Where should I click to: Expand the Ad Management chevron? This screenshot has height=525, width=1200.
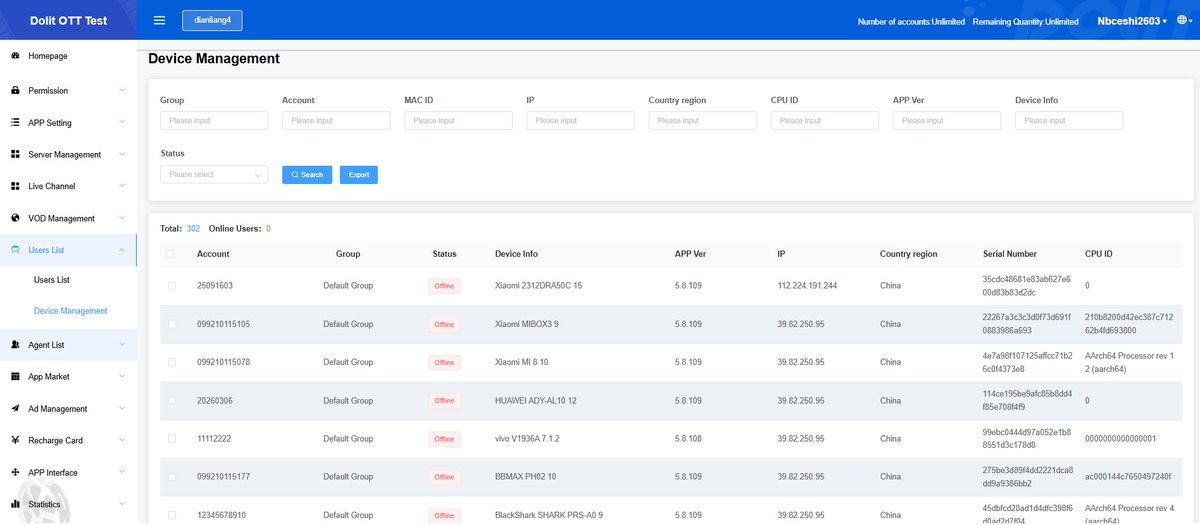click(122, 409)
